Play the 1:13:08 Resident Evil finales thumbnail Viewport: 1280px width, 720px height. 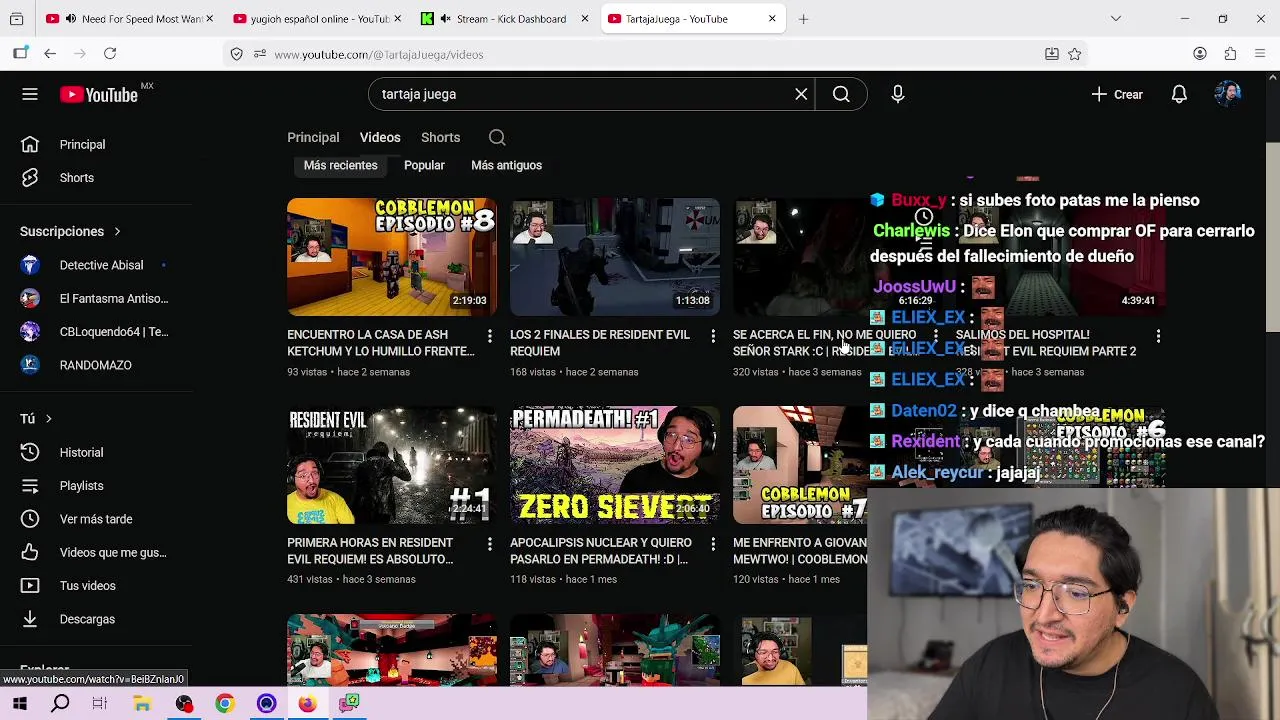(x=615, y=257)
